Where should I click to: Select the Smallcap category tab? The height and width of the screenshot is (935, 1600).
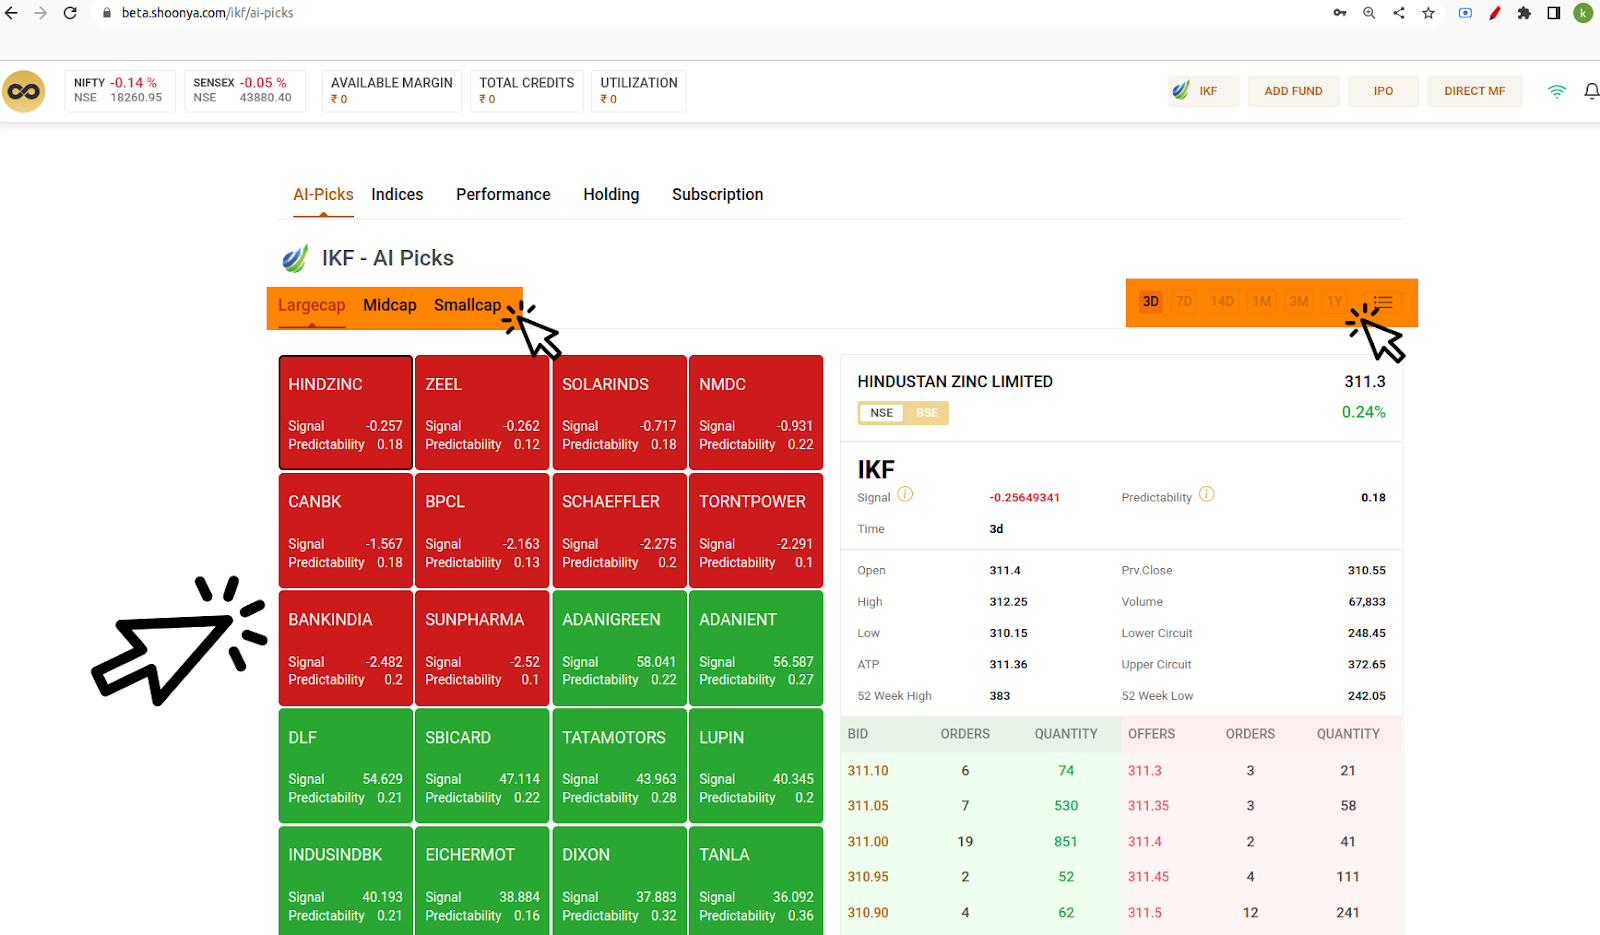(x=467, y=305)
